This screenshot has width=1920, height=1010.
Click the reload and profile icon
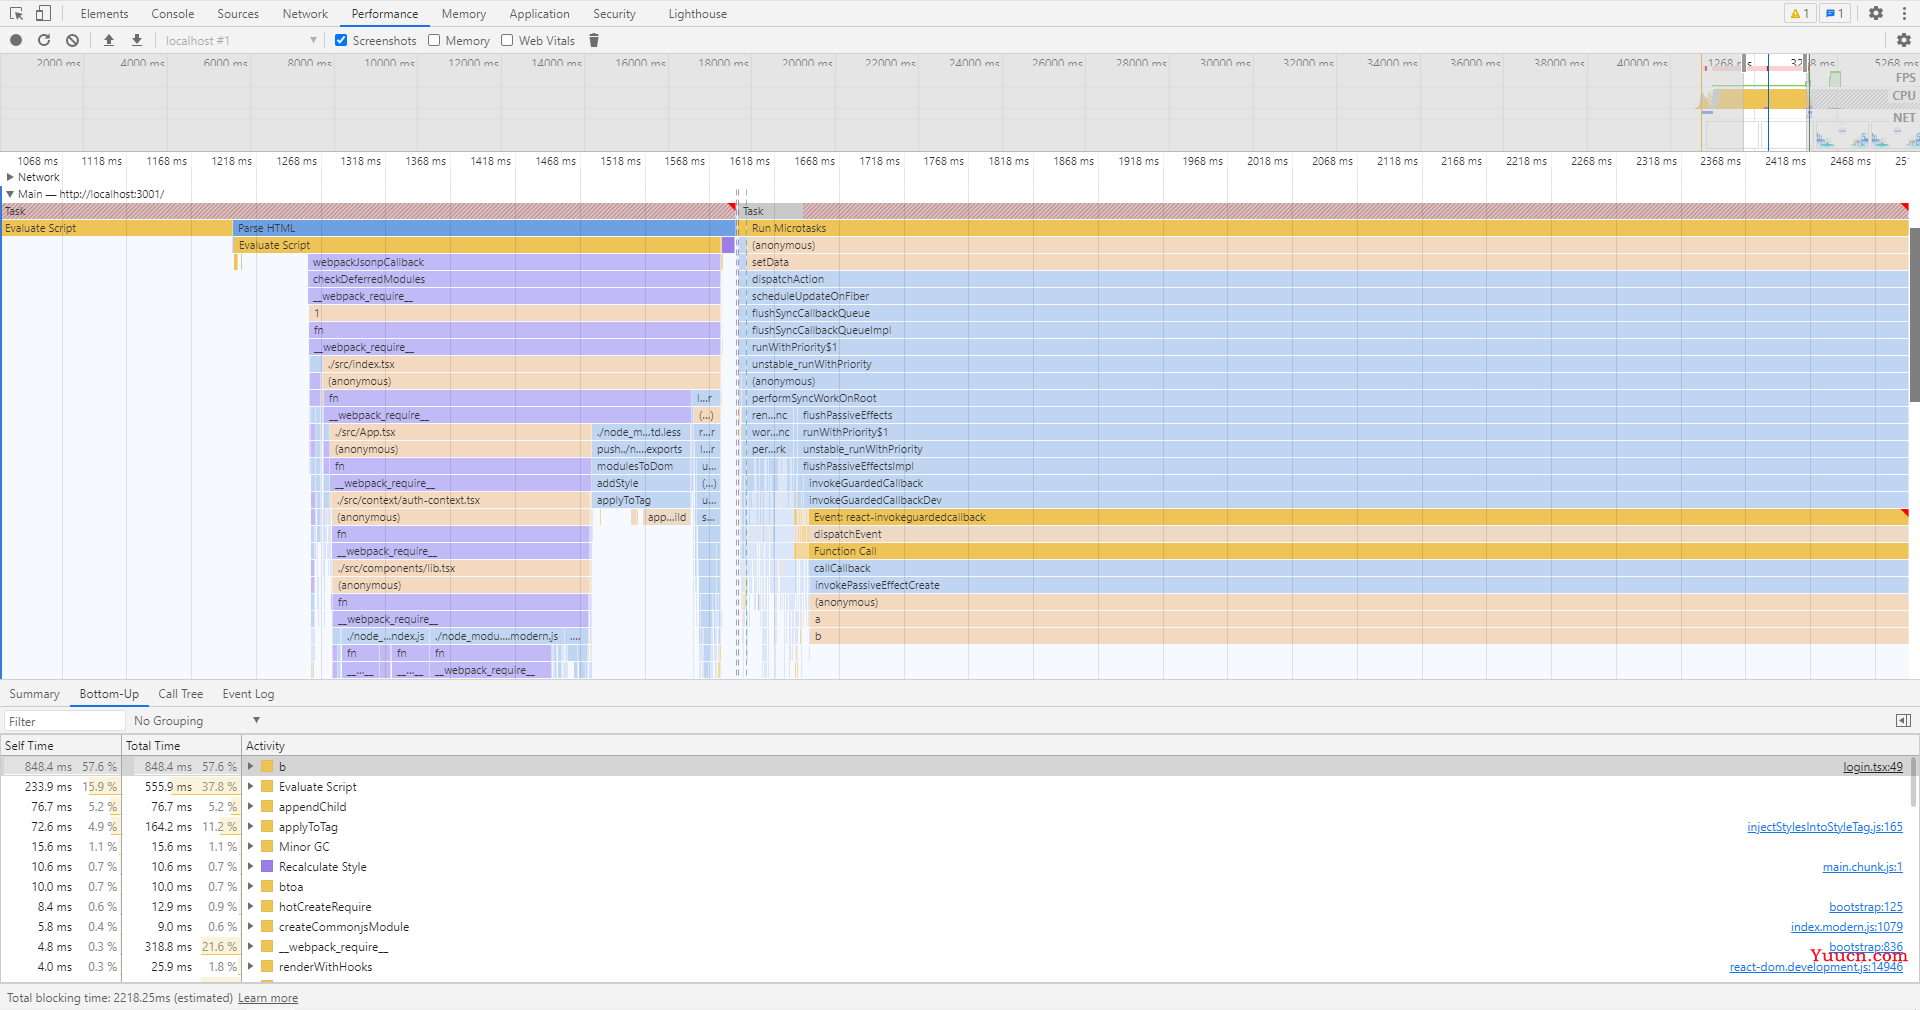click(44, 40)
